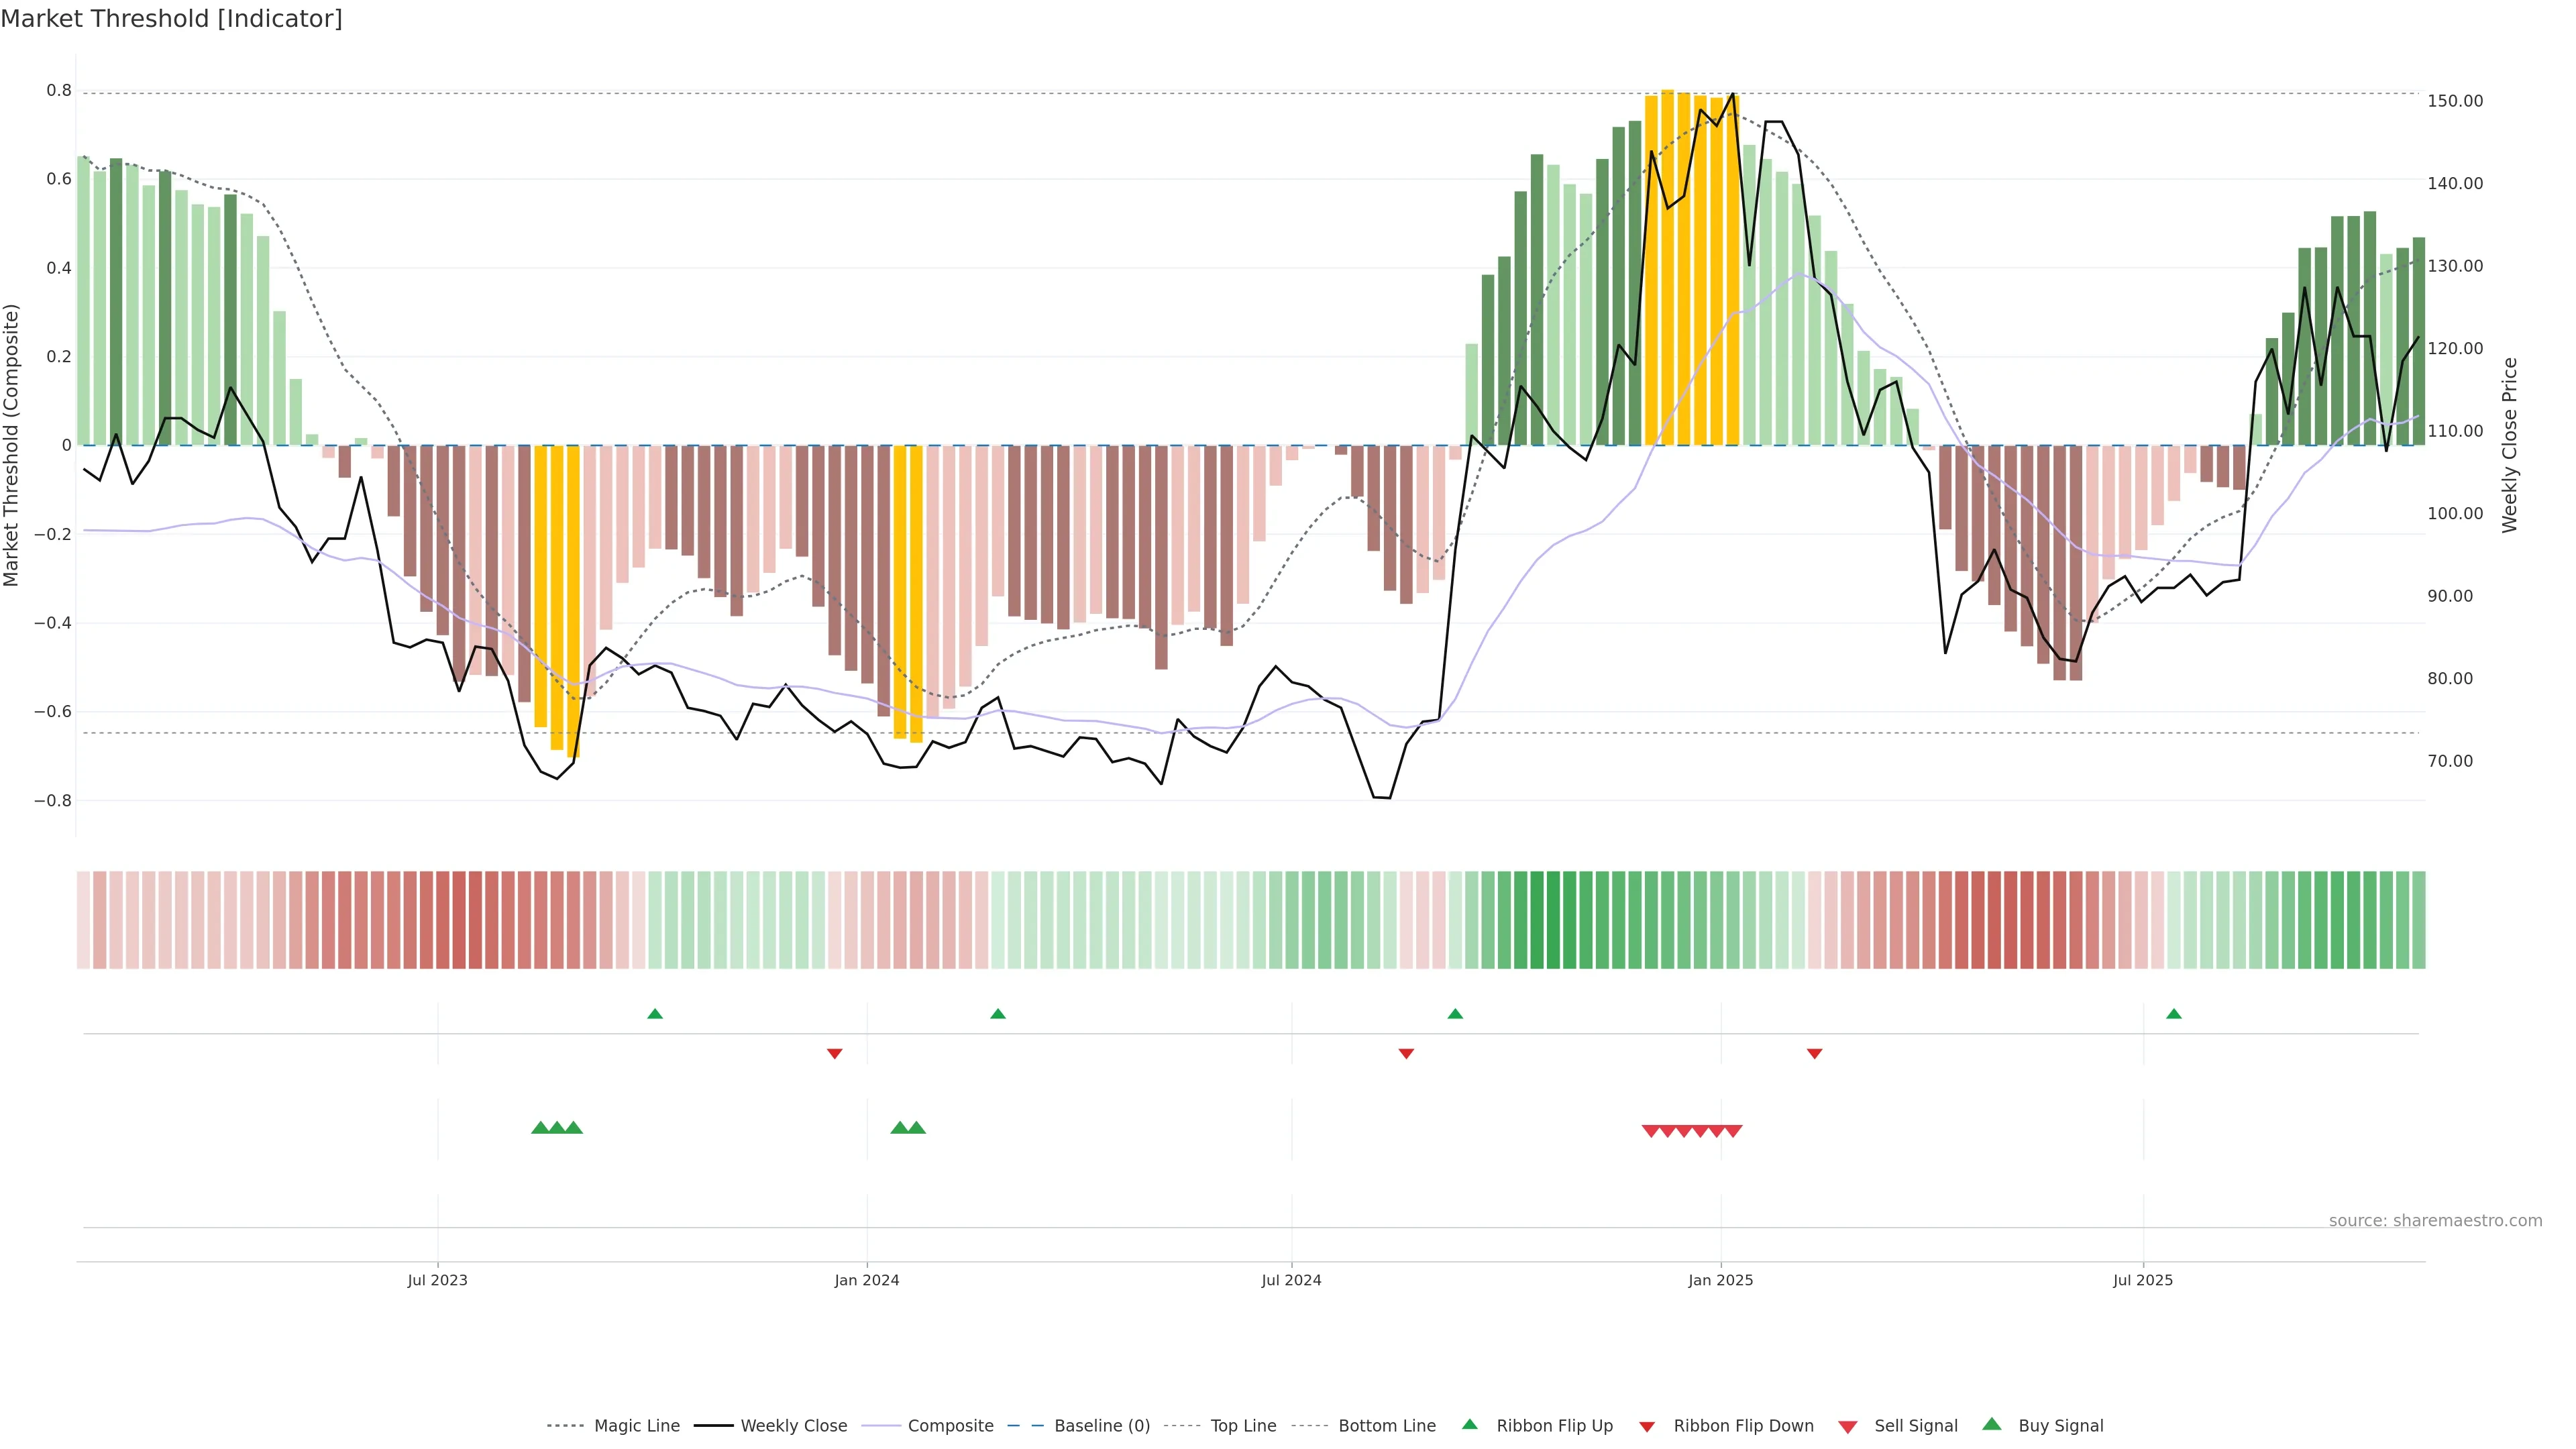The width and height of the screenshot is (2576, 1449).
Task: Click the Ribbon Flip Up legend triangle icon
Action: [1469, 1424]
